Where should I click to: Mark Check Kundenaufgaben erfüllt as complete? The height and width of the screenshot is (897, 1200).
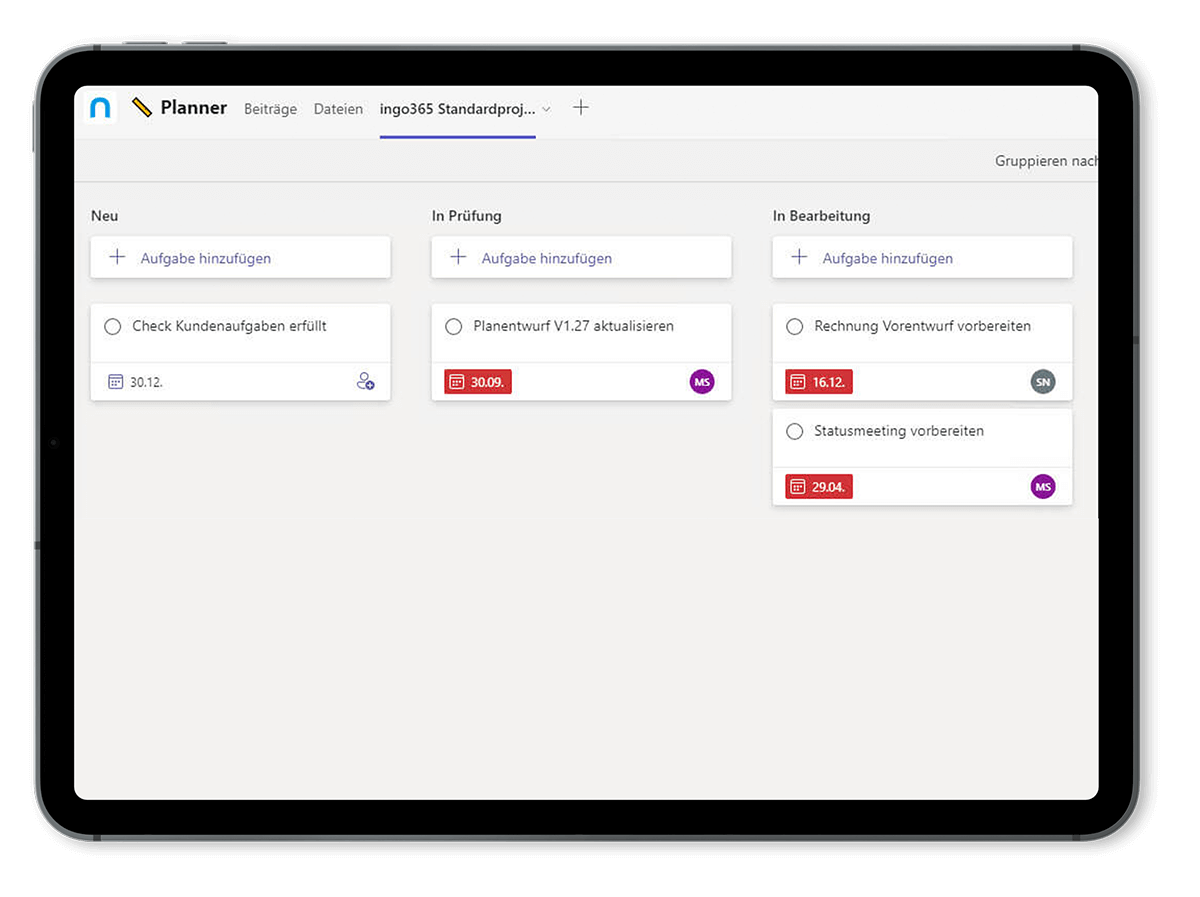[x=113, y=326]
